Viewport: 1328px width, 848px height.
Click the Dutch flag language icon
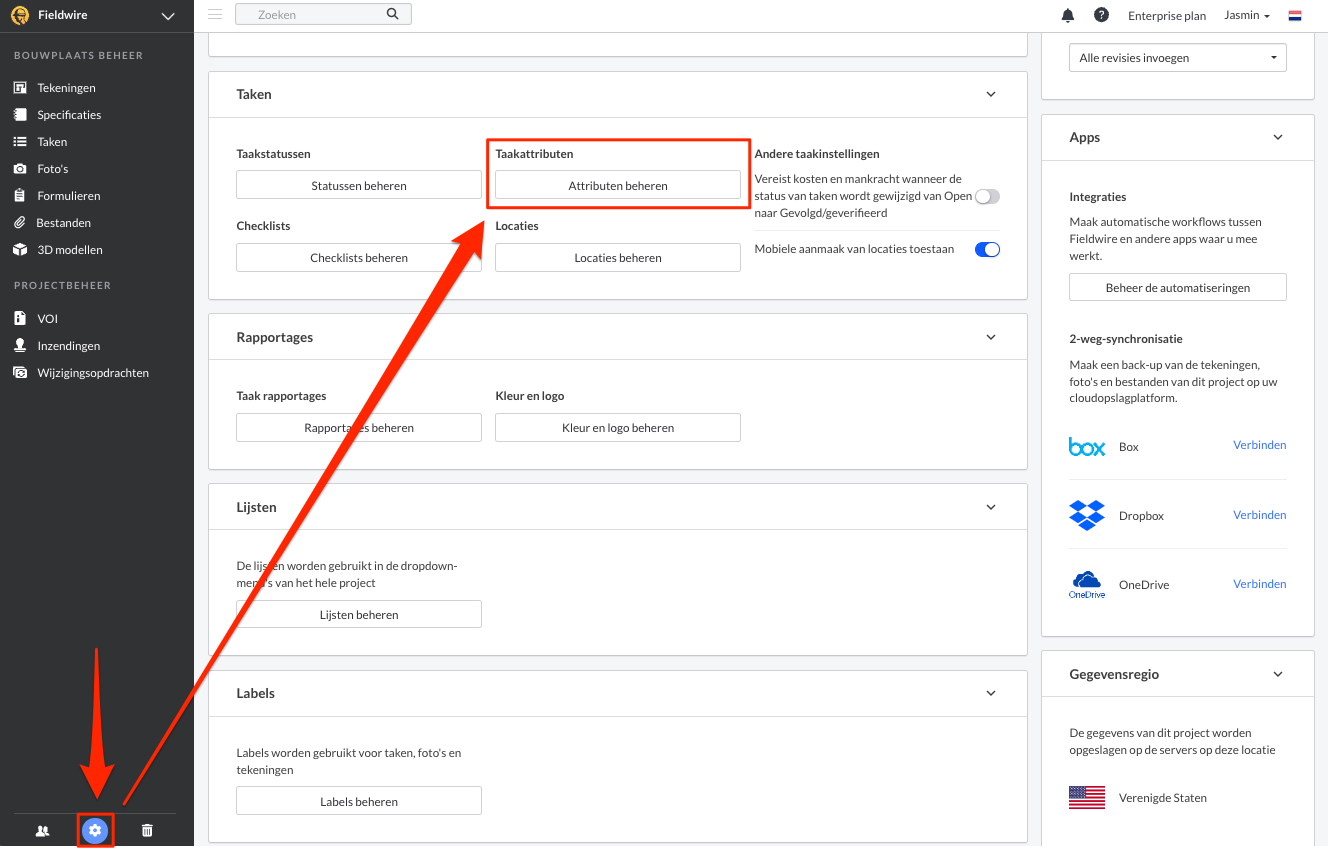point(1295,15)
